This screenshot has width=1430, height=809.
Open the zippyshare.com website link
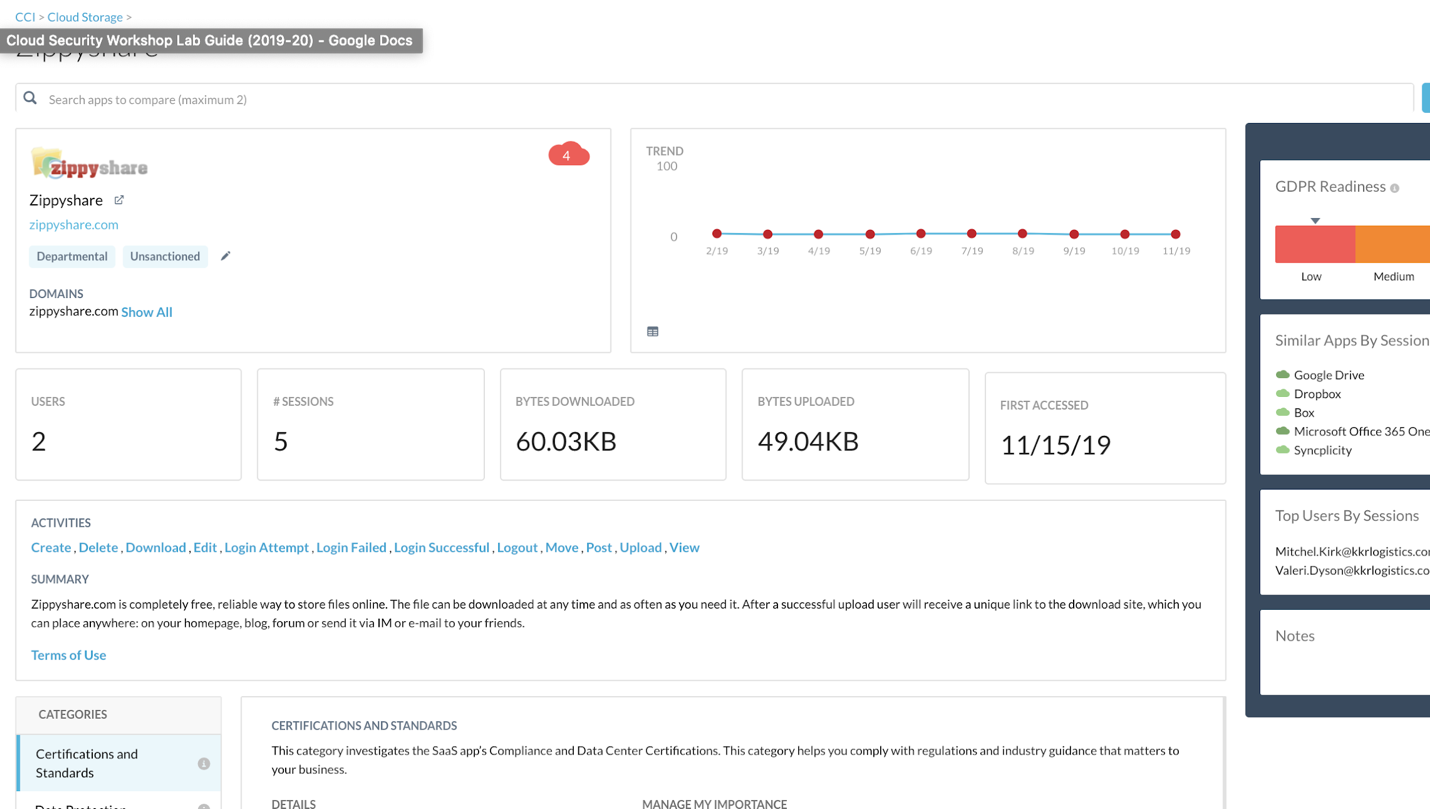[x=74, y=225]
